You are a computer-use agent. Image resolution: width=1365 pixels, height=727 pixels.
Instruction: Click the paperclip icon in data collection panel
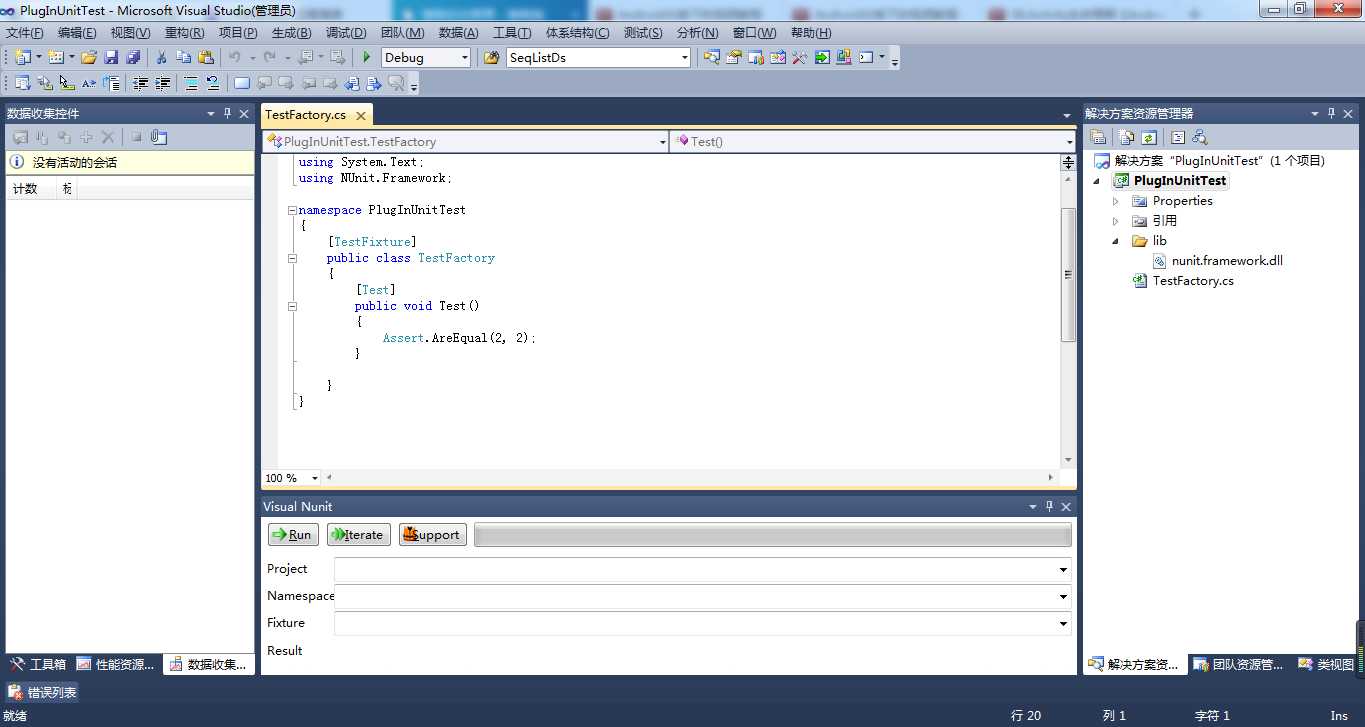158,137
